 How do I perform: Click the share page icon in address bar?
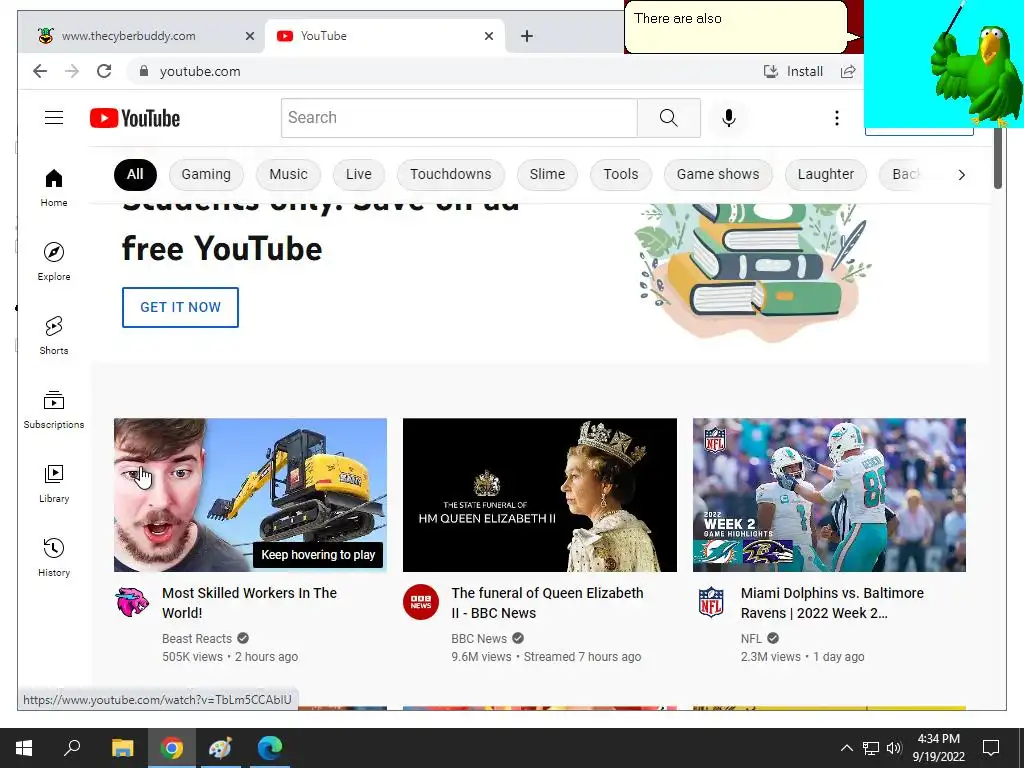848,71
